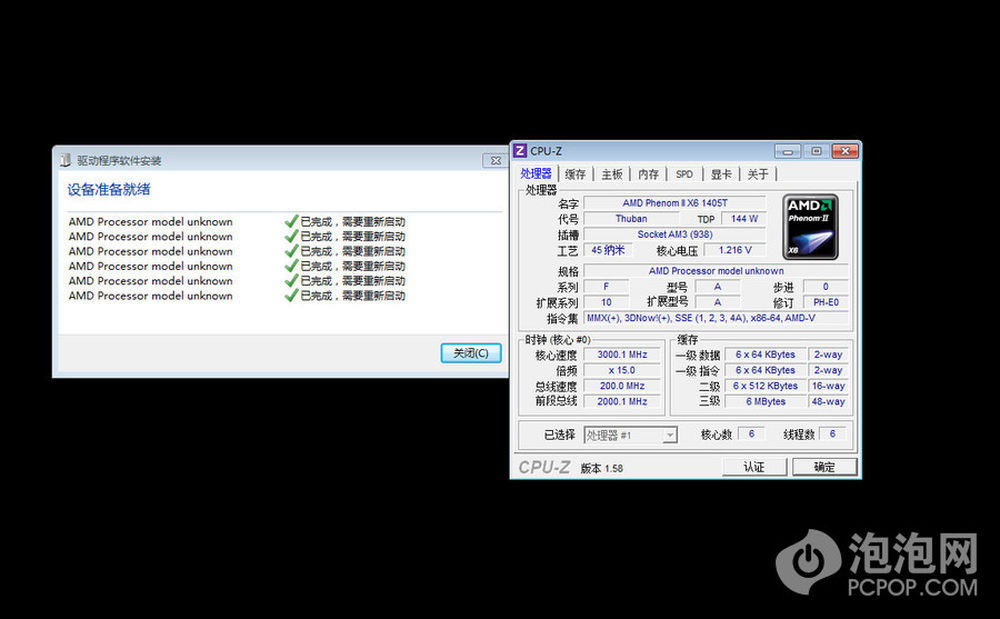This screenshot has width=1000, height=619.
Task: Close the driver installation dialog window
Action: [495, 161]
